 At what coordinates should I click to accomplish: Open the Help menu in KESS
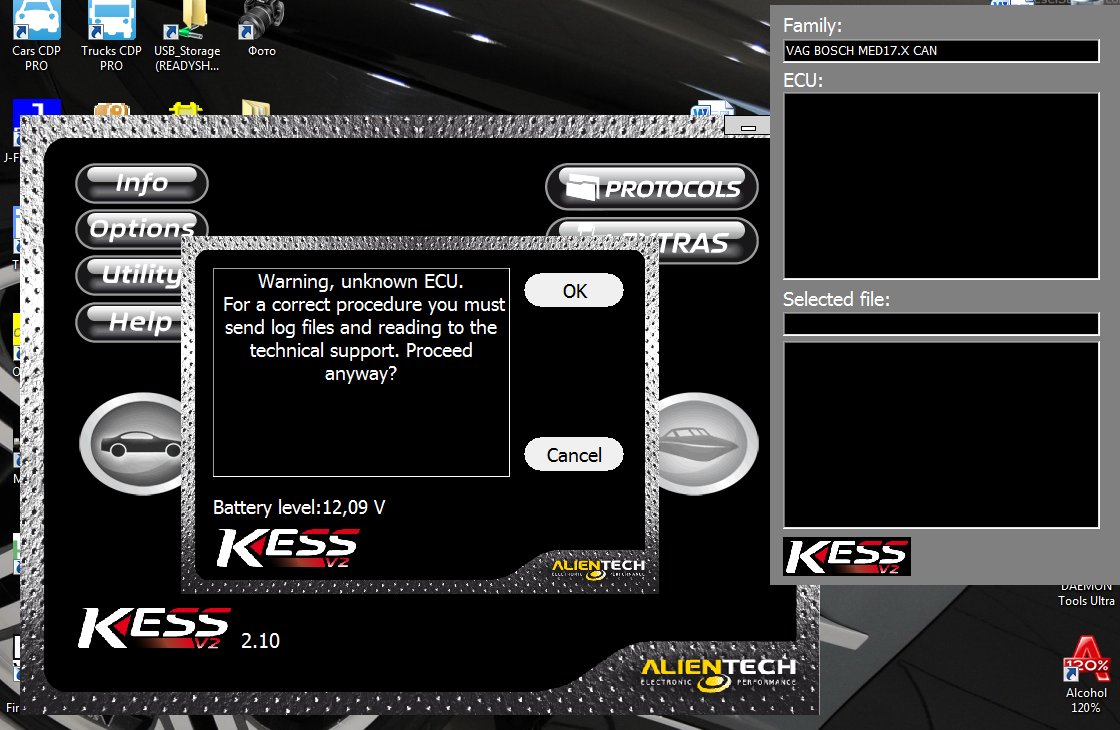point(131,322)
